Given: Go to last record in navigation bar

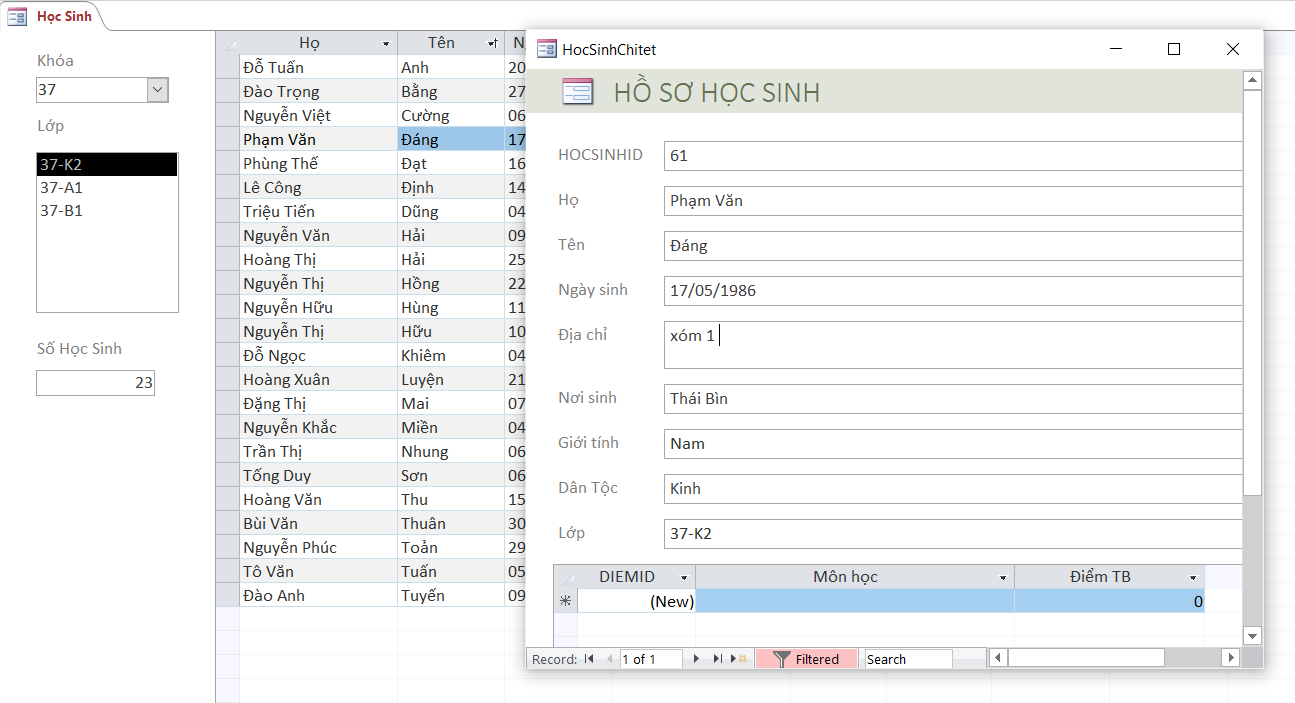Looking at the screenshot, I should [x=717, y=659].
